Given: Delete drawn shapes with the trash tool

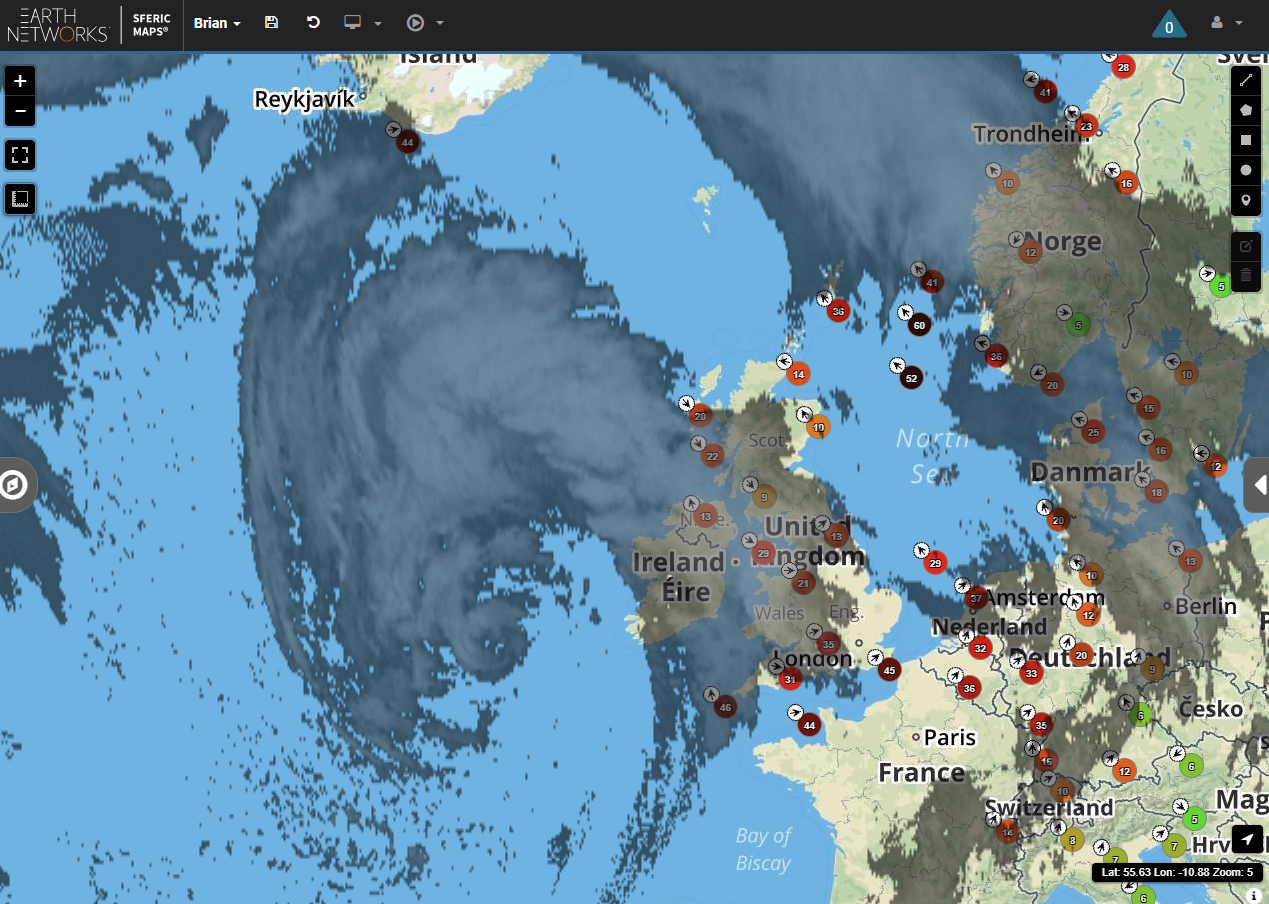Looking at the screenshot, I should point(1246,275).
